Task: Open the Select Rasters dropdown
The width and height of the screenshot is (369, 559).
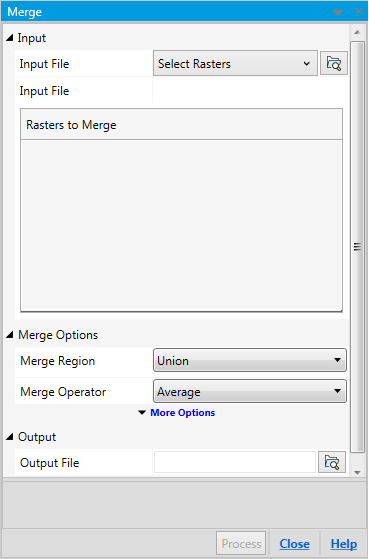Action: click(235, 63)
